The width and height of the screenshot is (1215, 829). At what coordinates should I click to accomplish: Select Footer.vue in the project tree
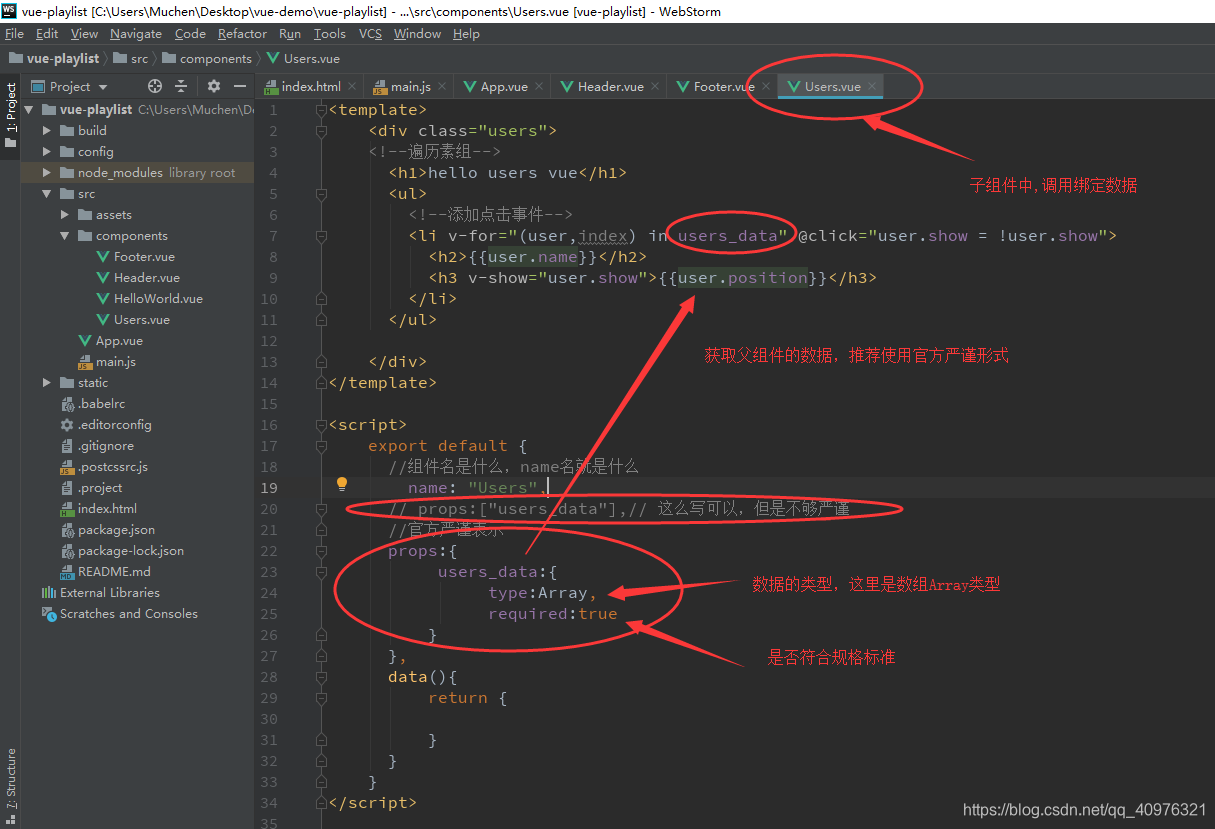pyautogui.click(x=137, y=257)
